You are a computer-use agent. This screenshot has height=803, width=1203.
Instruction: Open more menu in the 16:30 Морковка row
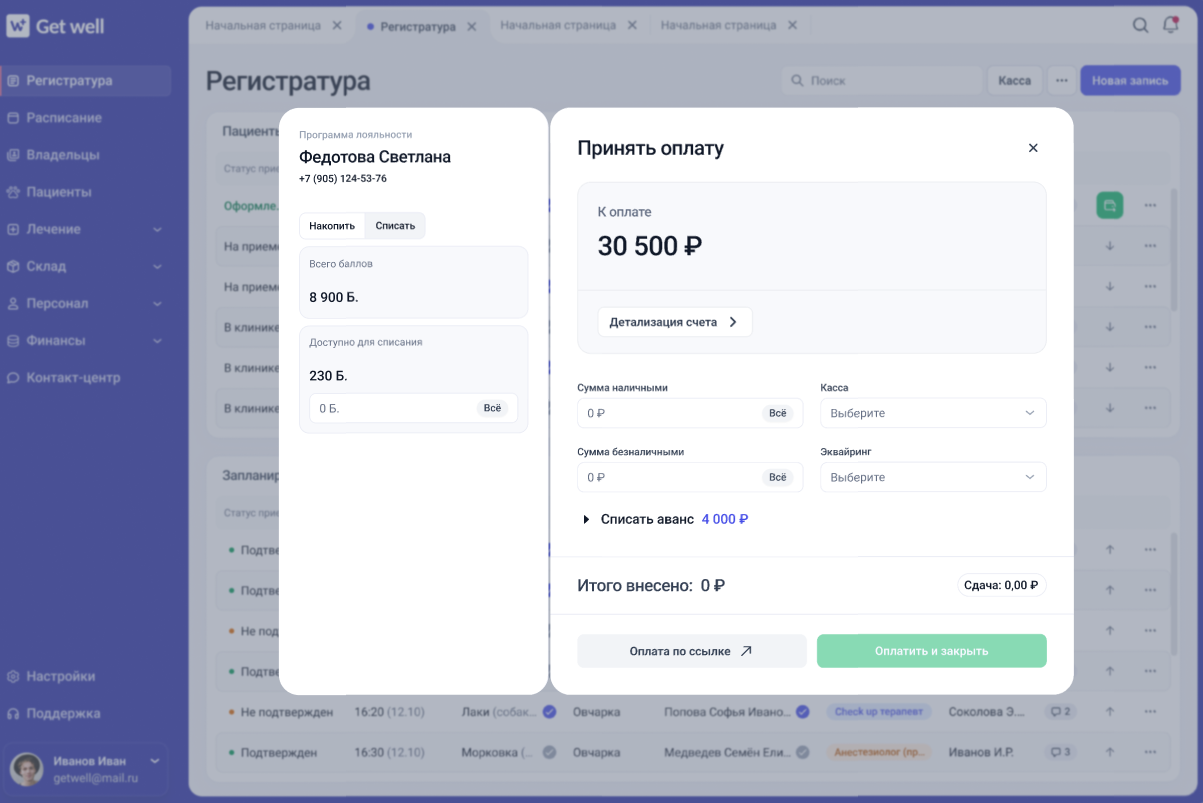coord(1150,752)
